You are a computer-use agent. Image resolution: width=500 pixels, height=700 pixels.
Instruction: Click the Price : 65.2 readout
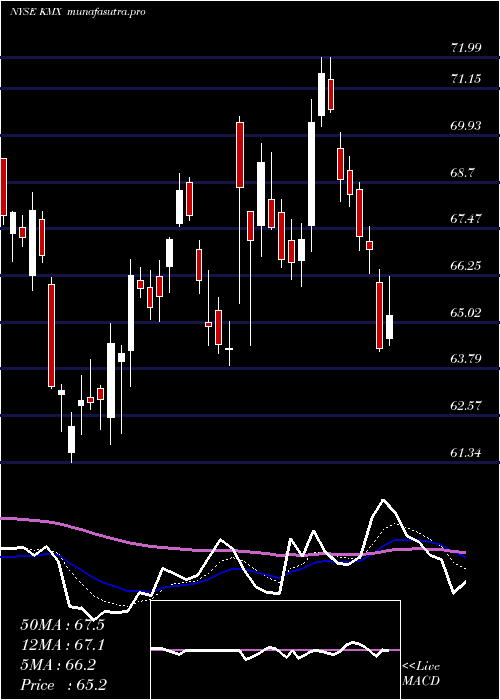pos(63,685)
